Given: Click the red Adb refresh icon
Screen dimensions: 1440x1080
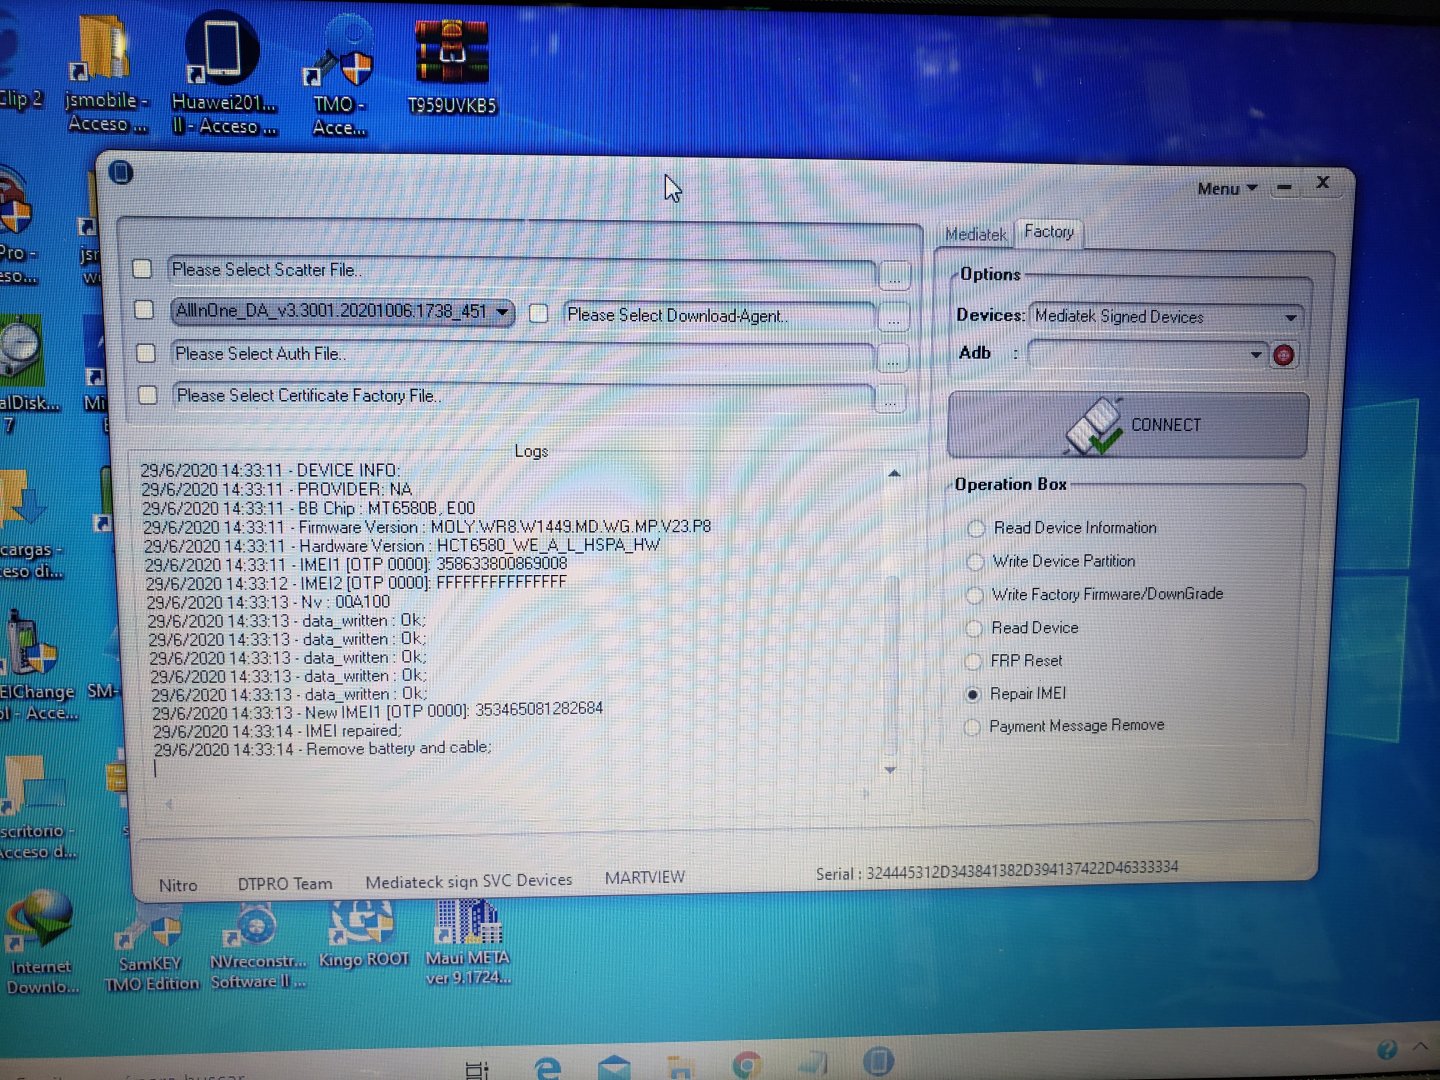Looking at the screenshot, I should 1284,355.
